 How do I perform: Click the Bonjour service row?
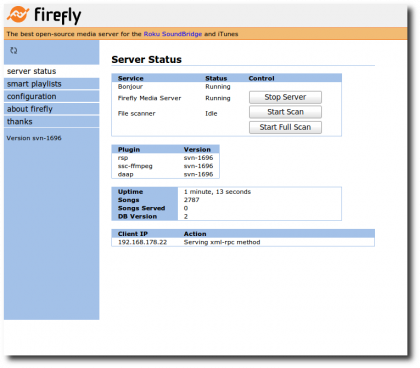[227, 87]
